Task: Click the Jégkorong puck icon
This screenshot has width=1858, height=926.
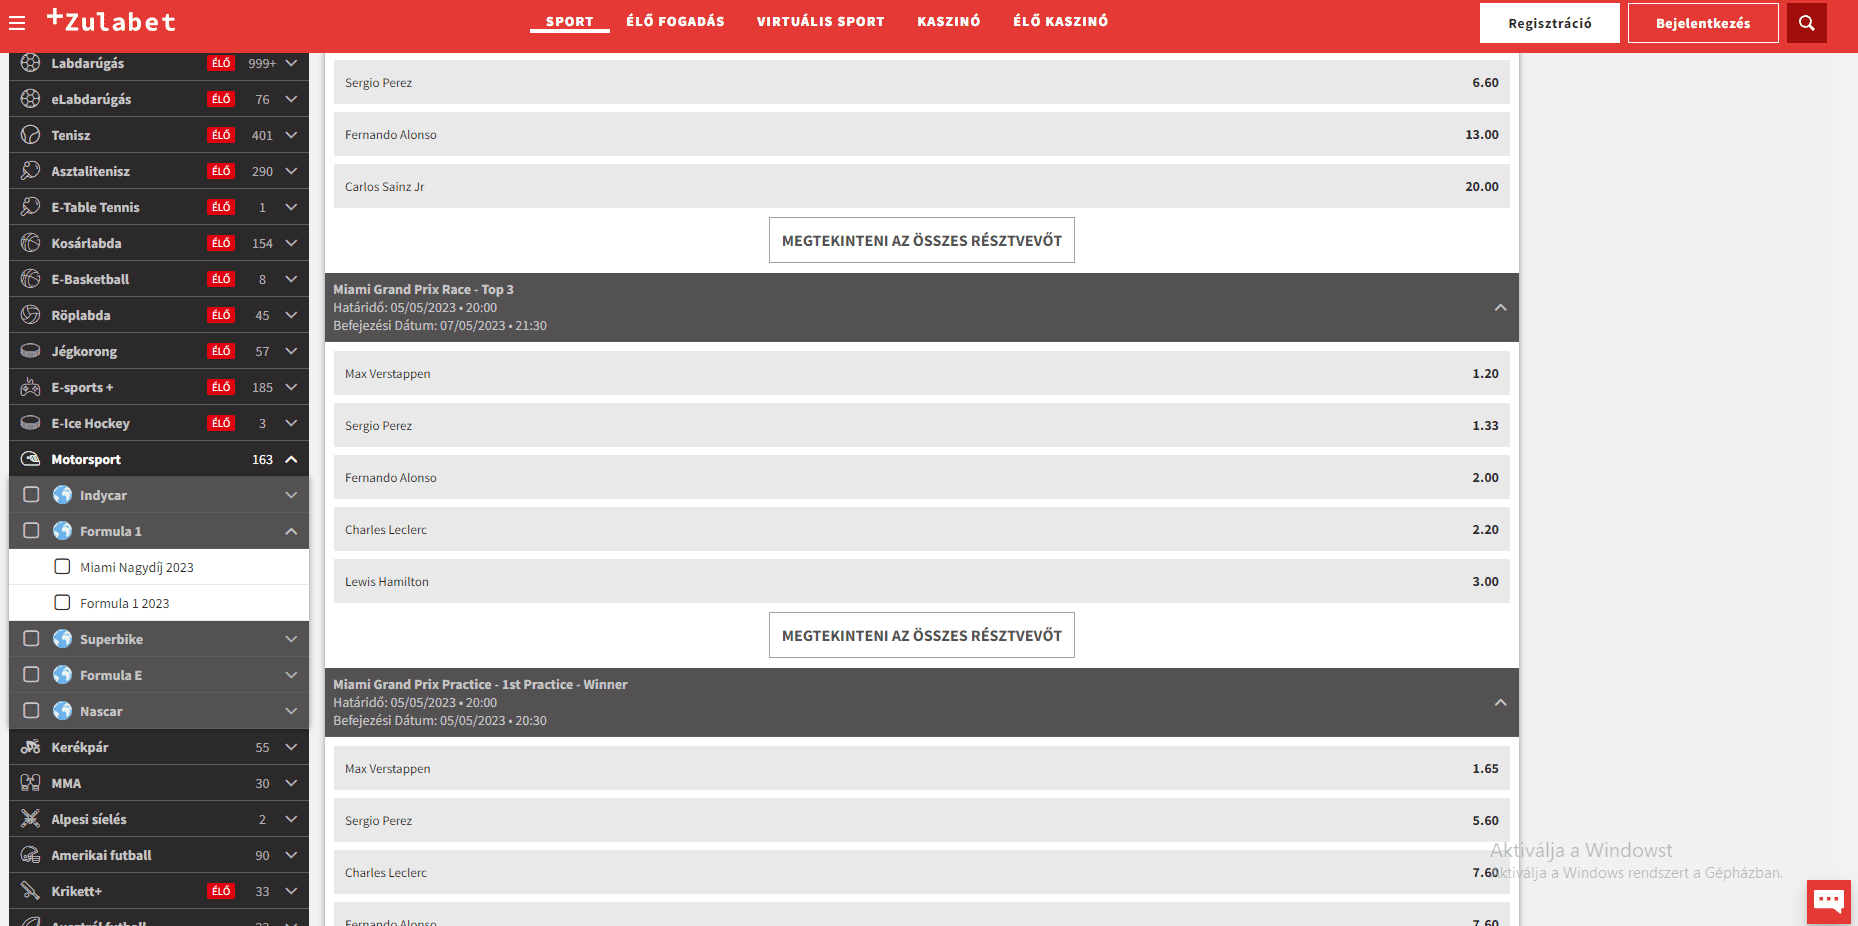Action: coord(31,351)
